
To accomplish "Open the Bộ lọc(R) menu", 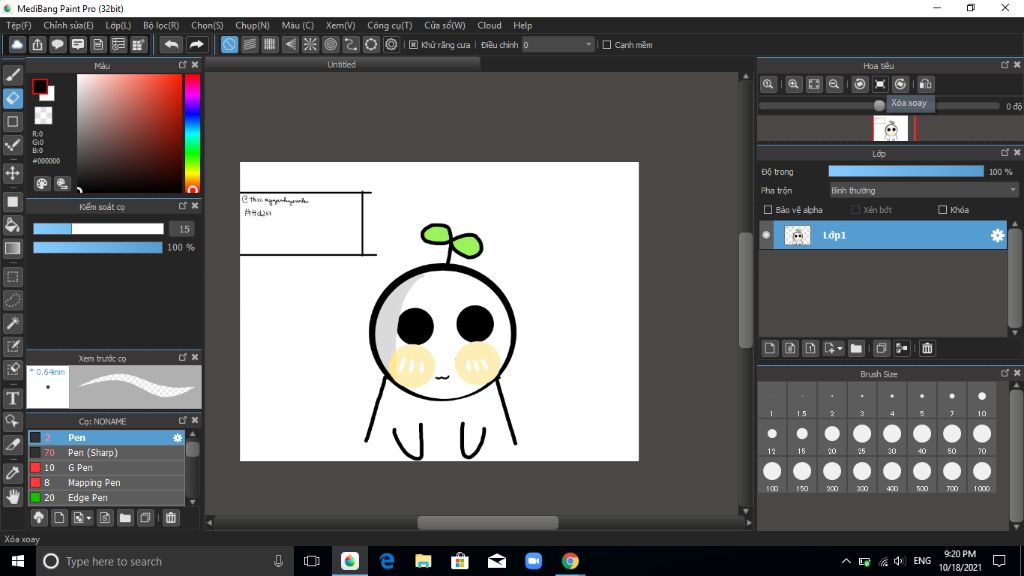I will pyautogui.click(x=161, y=25).
